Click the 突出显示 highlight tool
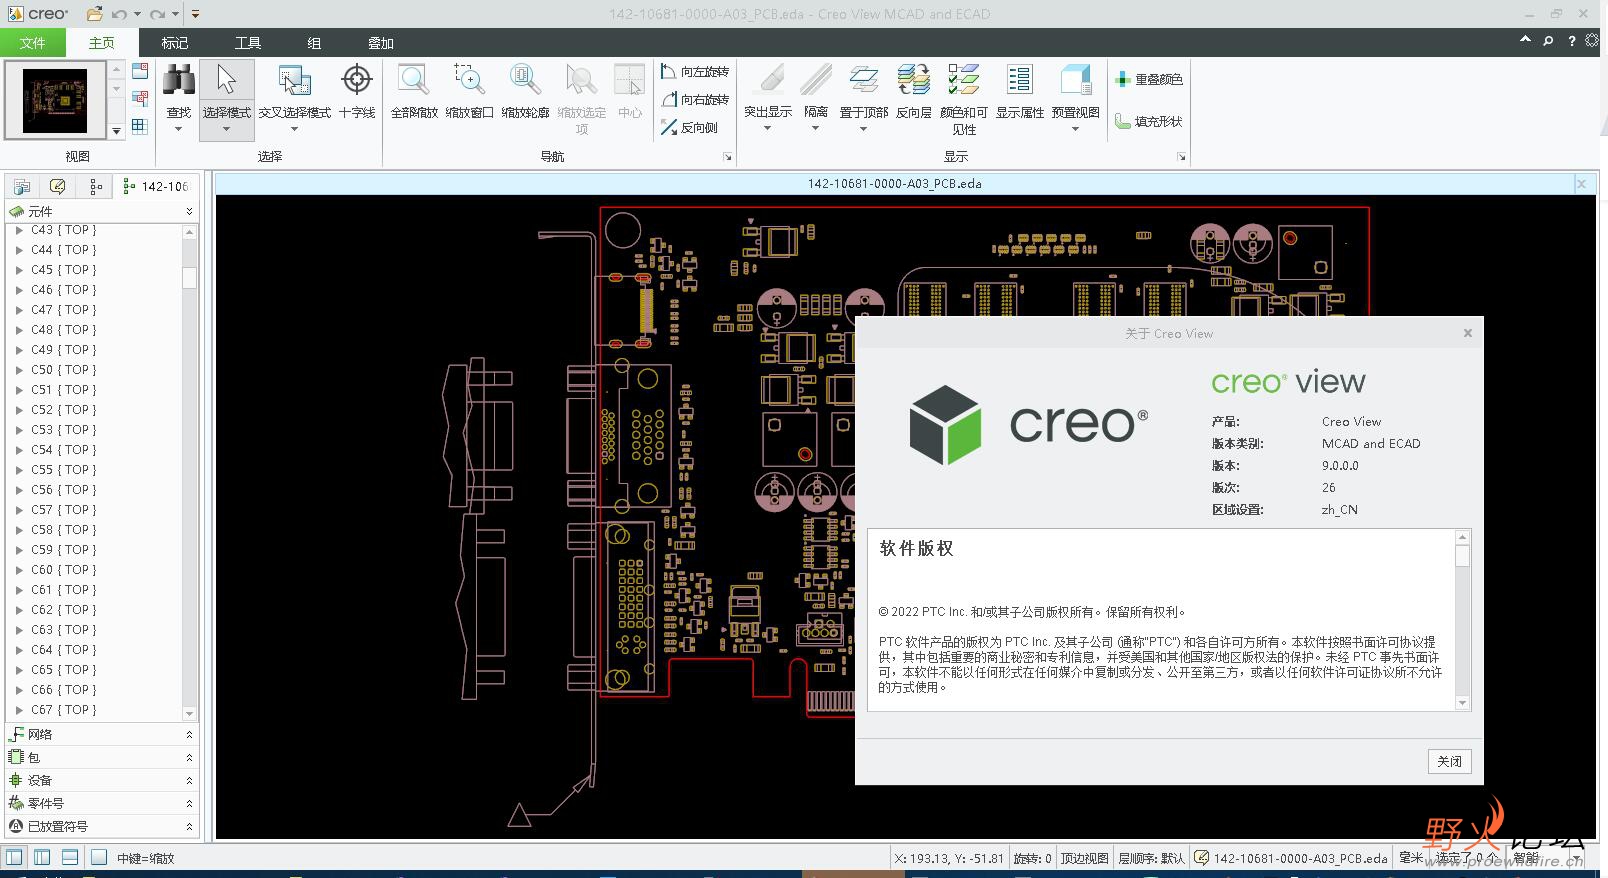1608x878 pixels. [768, 80]
